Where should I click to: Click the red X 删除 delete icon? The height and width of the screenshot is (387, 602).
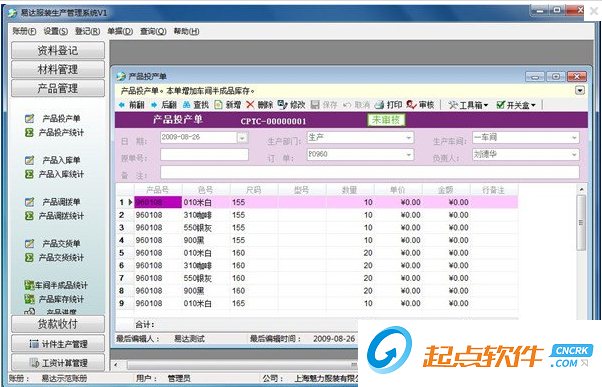[x=250, y=105]
